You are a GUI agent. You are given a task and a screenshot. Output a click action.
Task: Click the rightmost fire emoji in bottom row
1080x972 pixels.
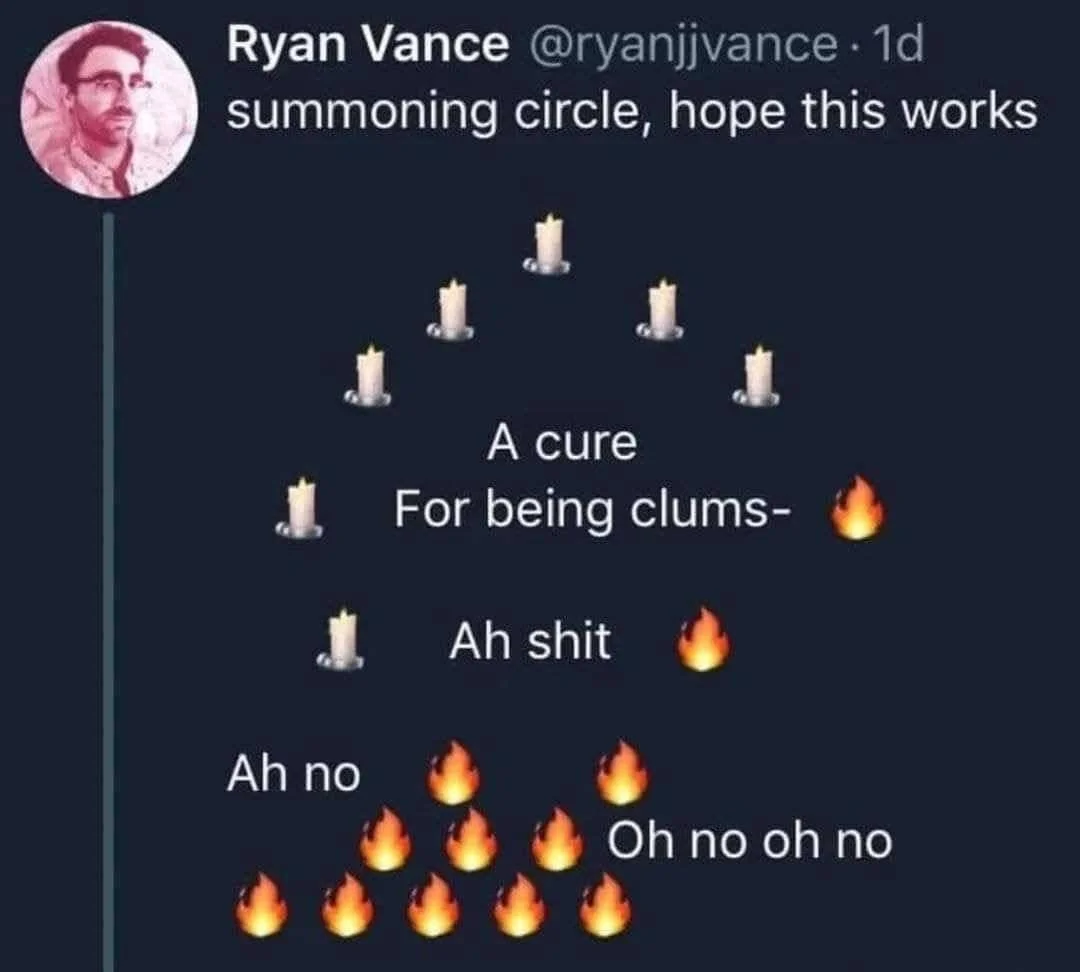605,904
